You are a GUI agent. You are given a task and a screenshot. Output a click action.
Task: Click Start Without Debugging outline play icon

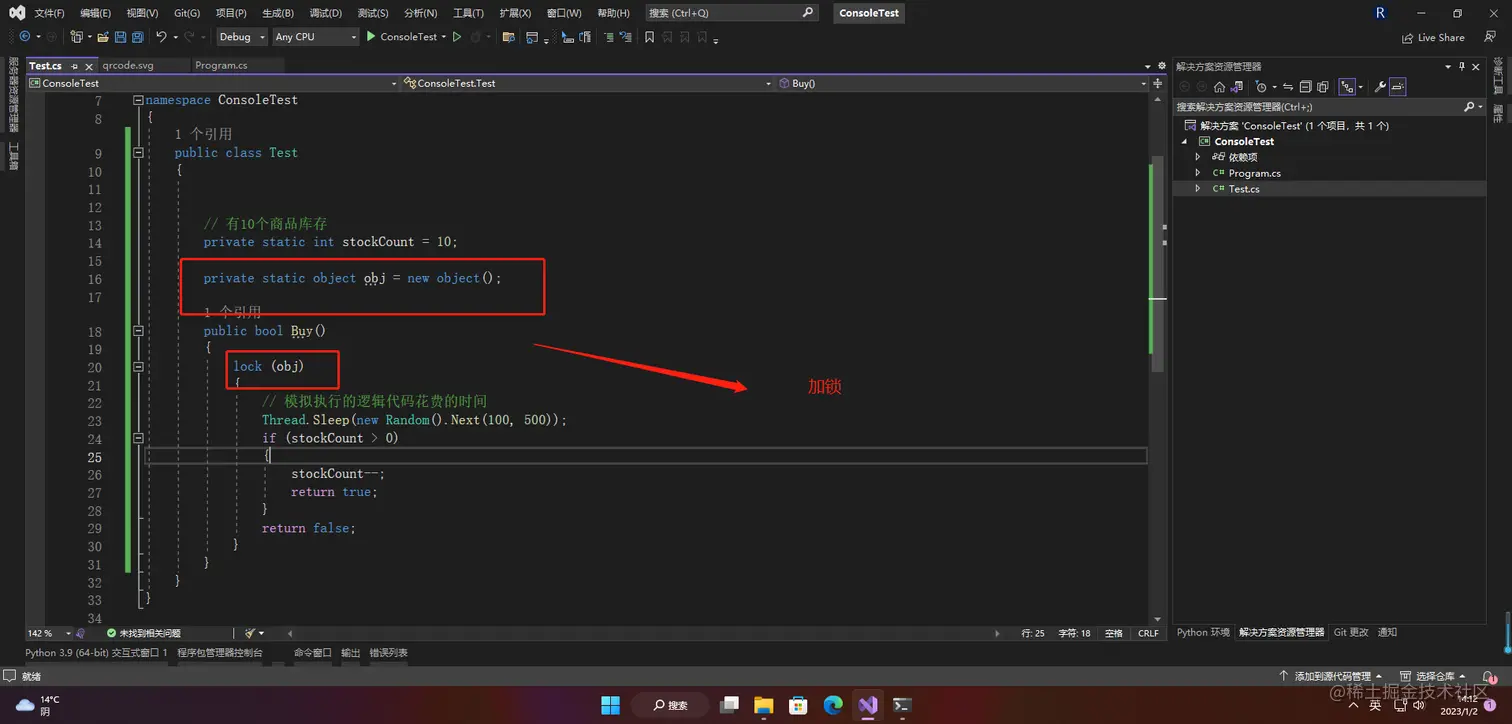pyautogui.click(x=457, y=37)
